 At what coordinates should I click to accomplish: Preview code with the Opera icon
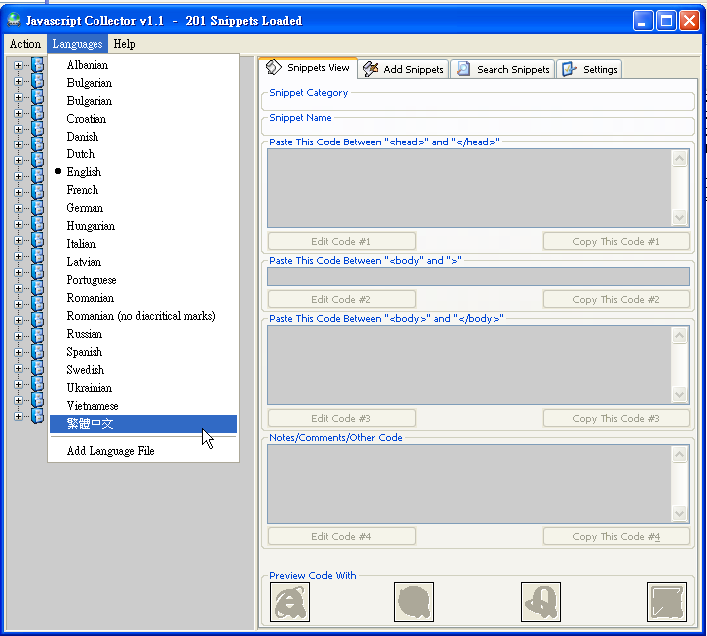(541, 602)
